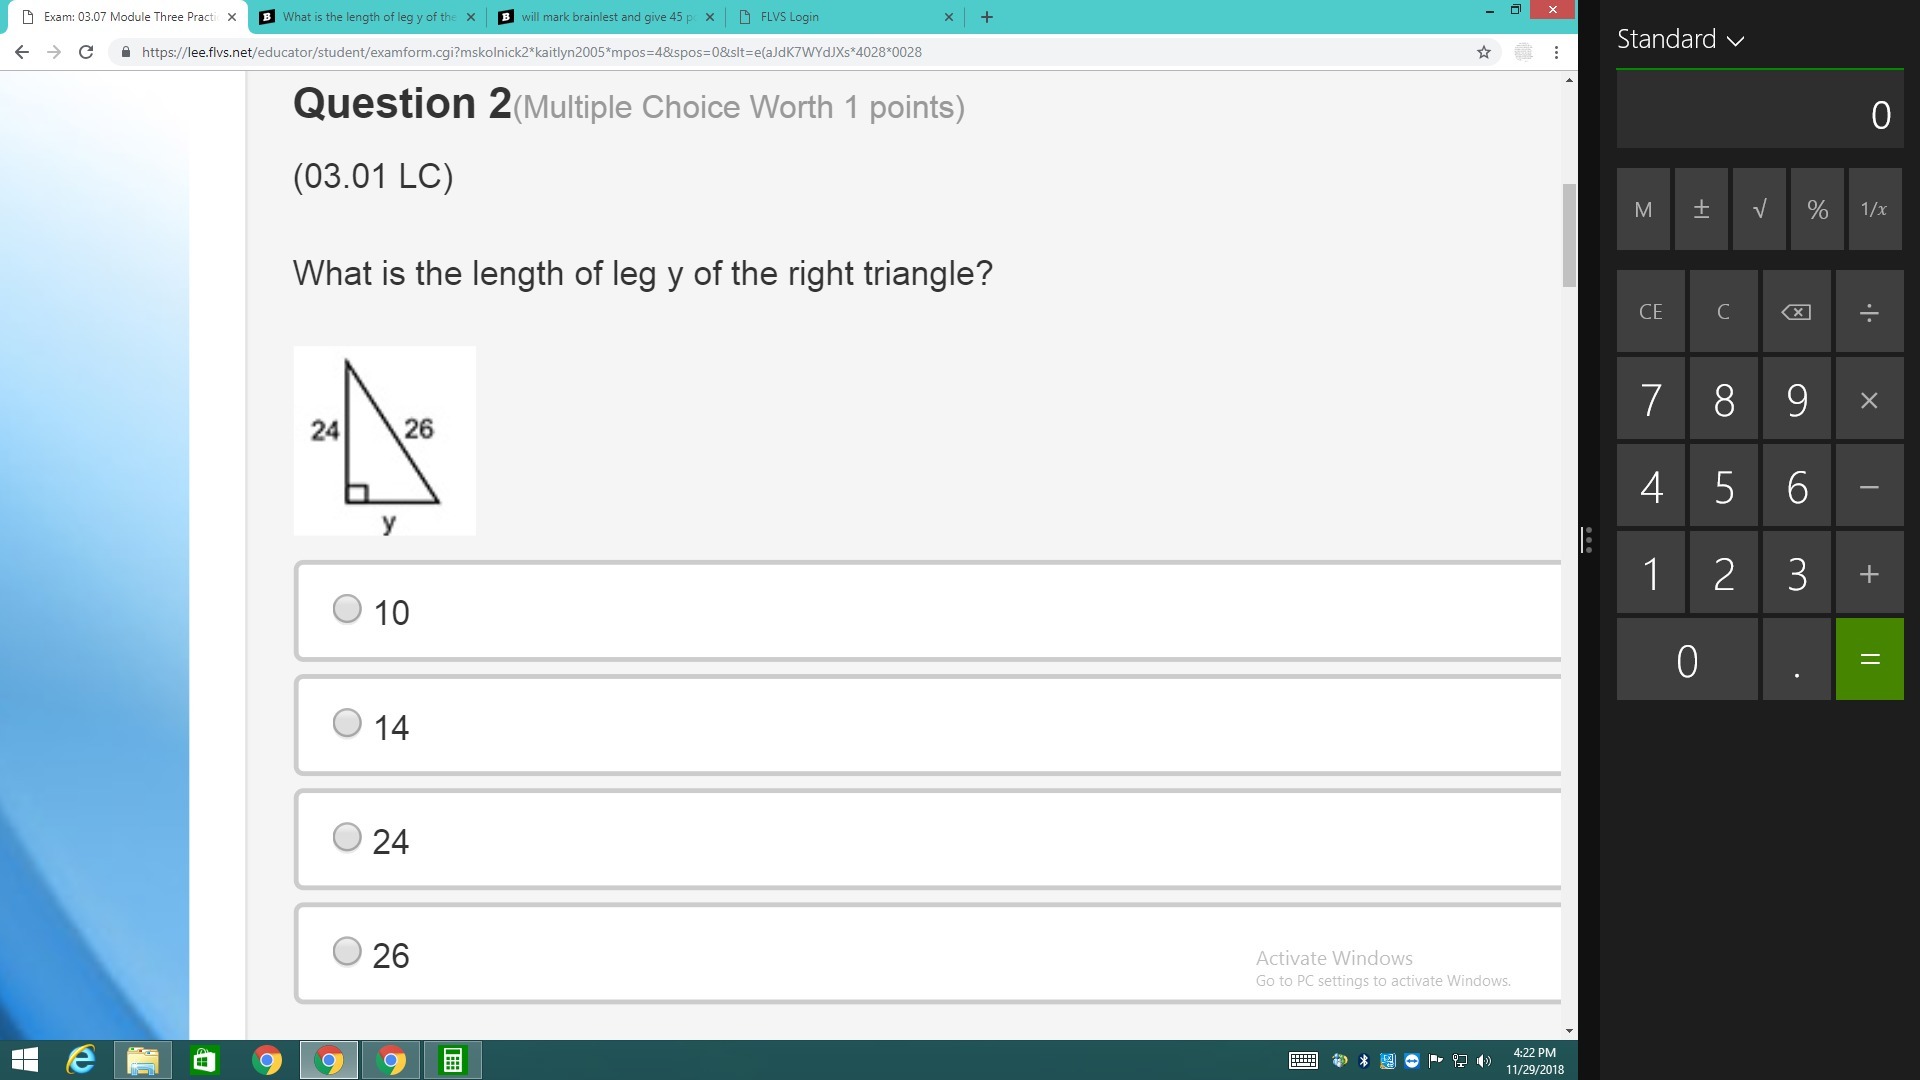Click the divide operator key
Screen dimensions: 1920x1080
click(1869, 311)
